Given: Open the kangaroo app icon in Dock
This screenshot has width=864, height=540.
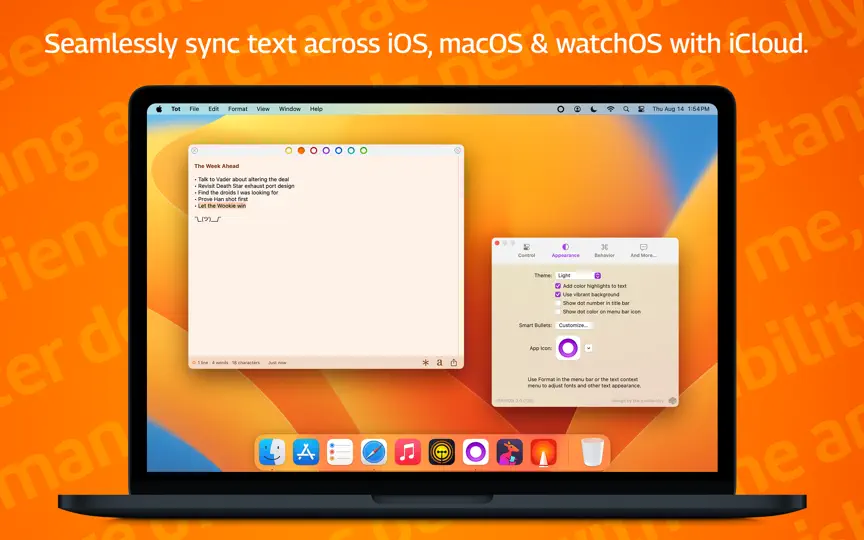Looking at the screenshot, I should coord(510,452).
